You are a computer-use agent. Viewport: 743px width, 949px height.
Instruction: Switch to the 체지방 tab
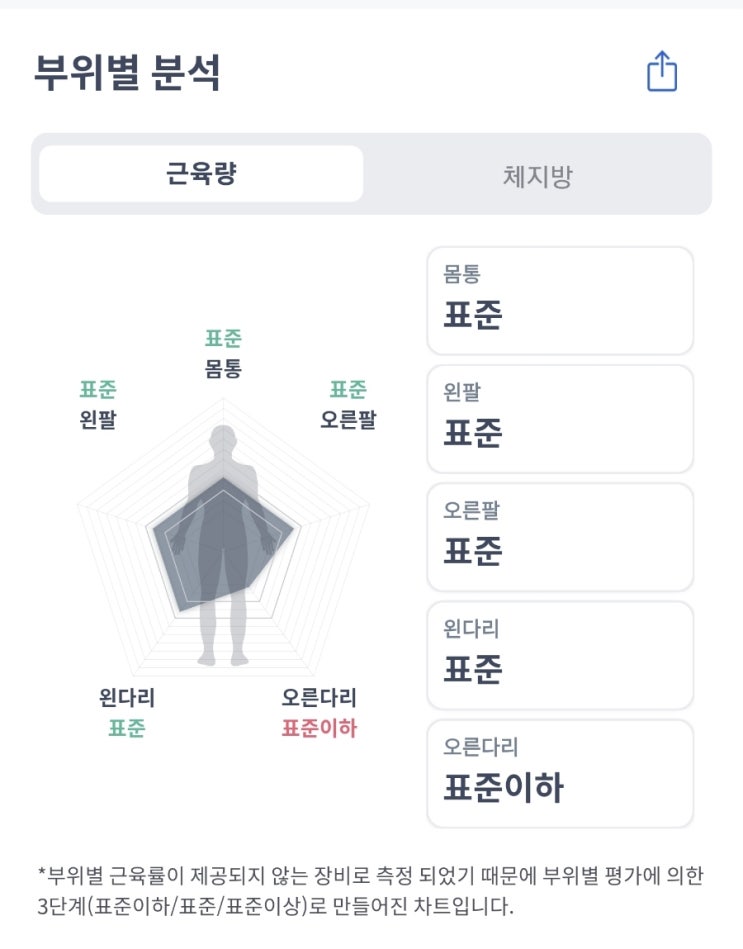[537, 176]
